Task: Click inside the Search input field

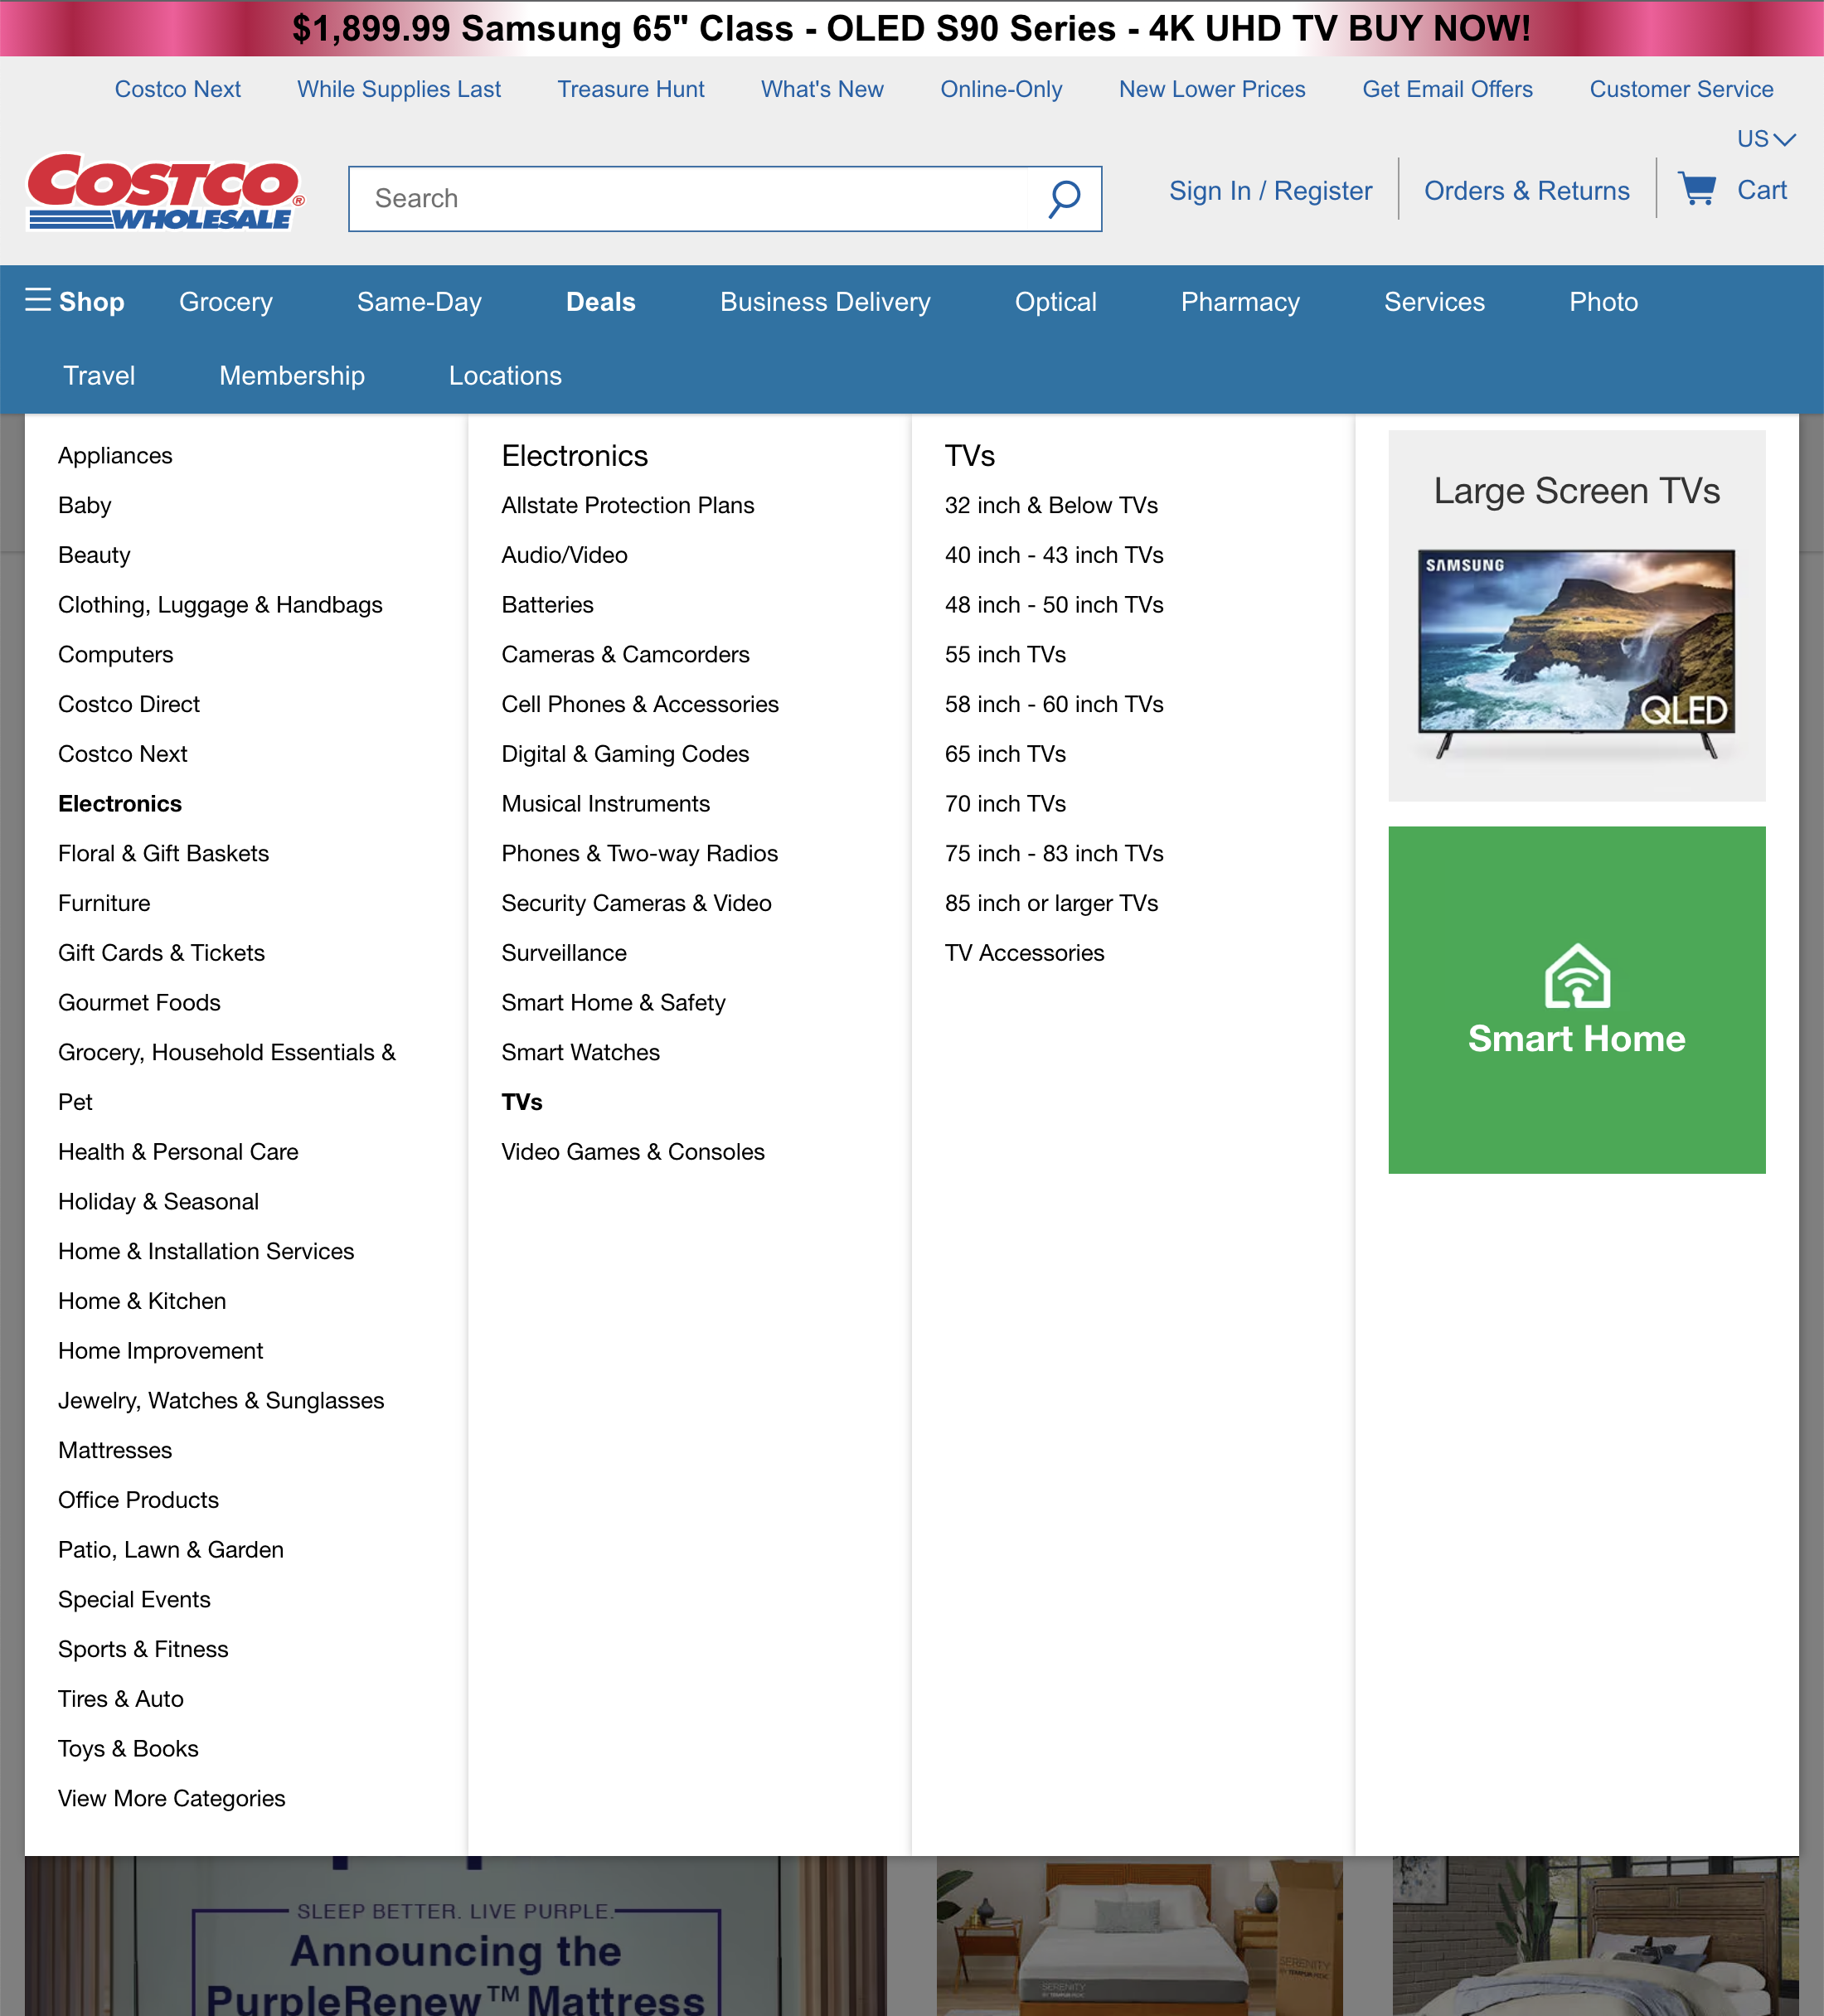Action: (700, 199)
